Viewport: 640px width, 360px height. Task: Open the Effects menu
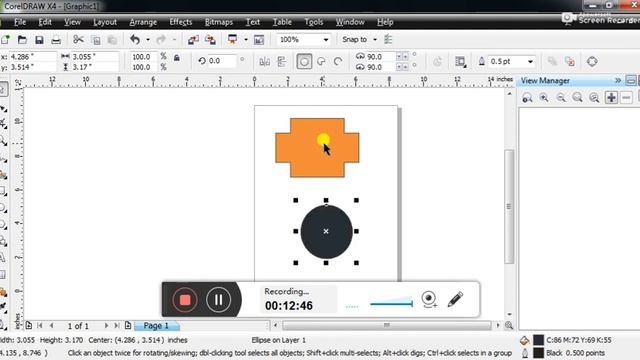click(x=180, y=22)
